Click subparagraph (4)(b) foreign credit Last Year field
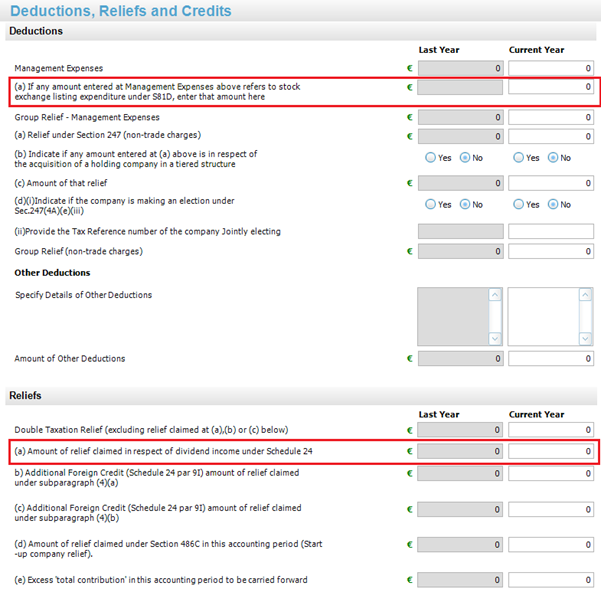 point(460,509)
